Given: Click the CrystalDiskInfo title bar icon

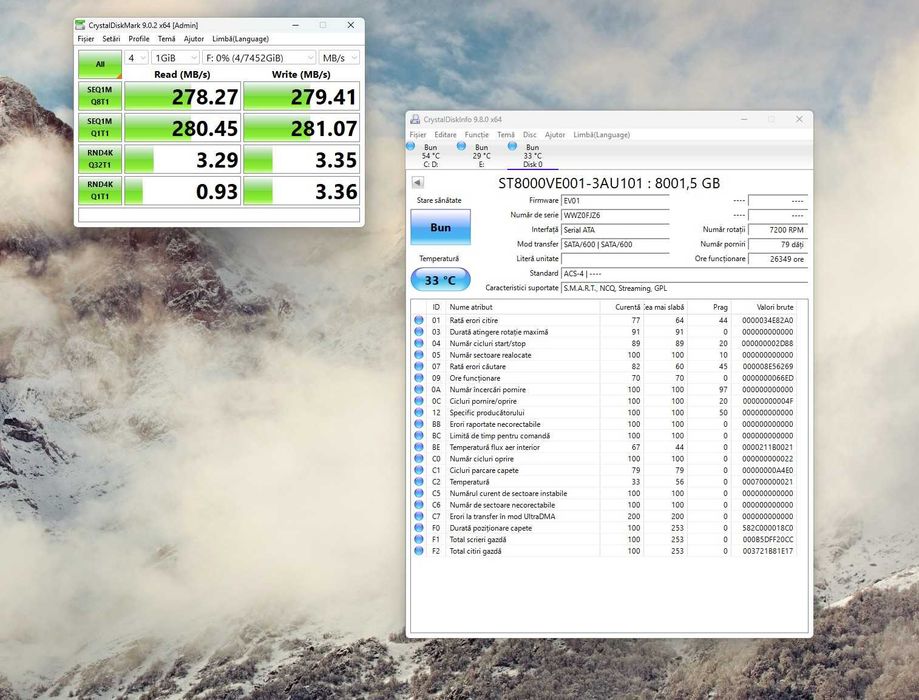Looking at the screenshot, I should tap(415, 119).
